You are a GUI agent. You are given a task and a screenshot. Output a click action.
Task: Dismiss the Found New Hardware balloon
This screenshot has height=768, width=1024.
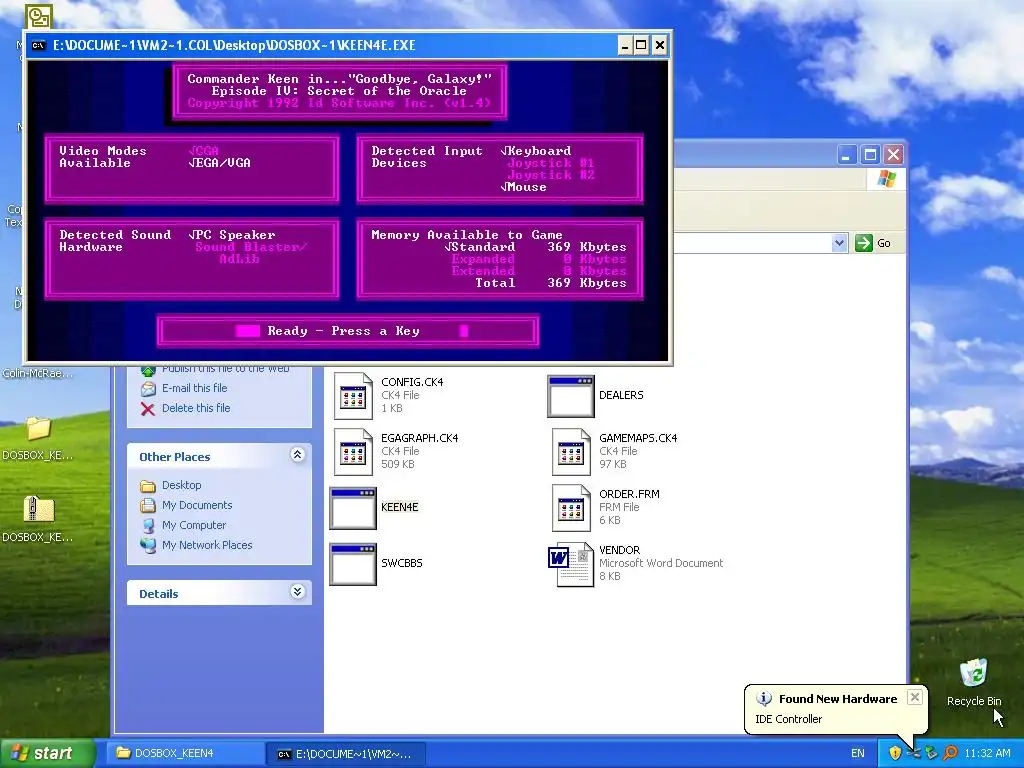coord(915,697)
